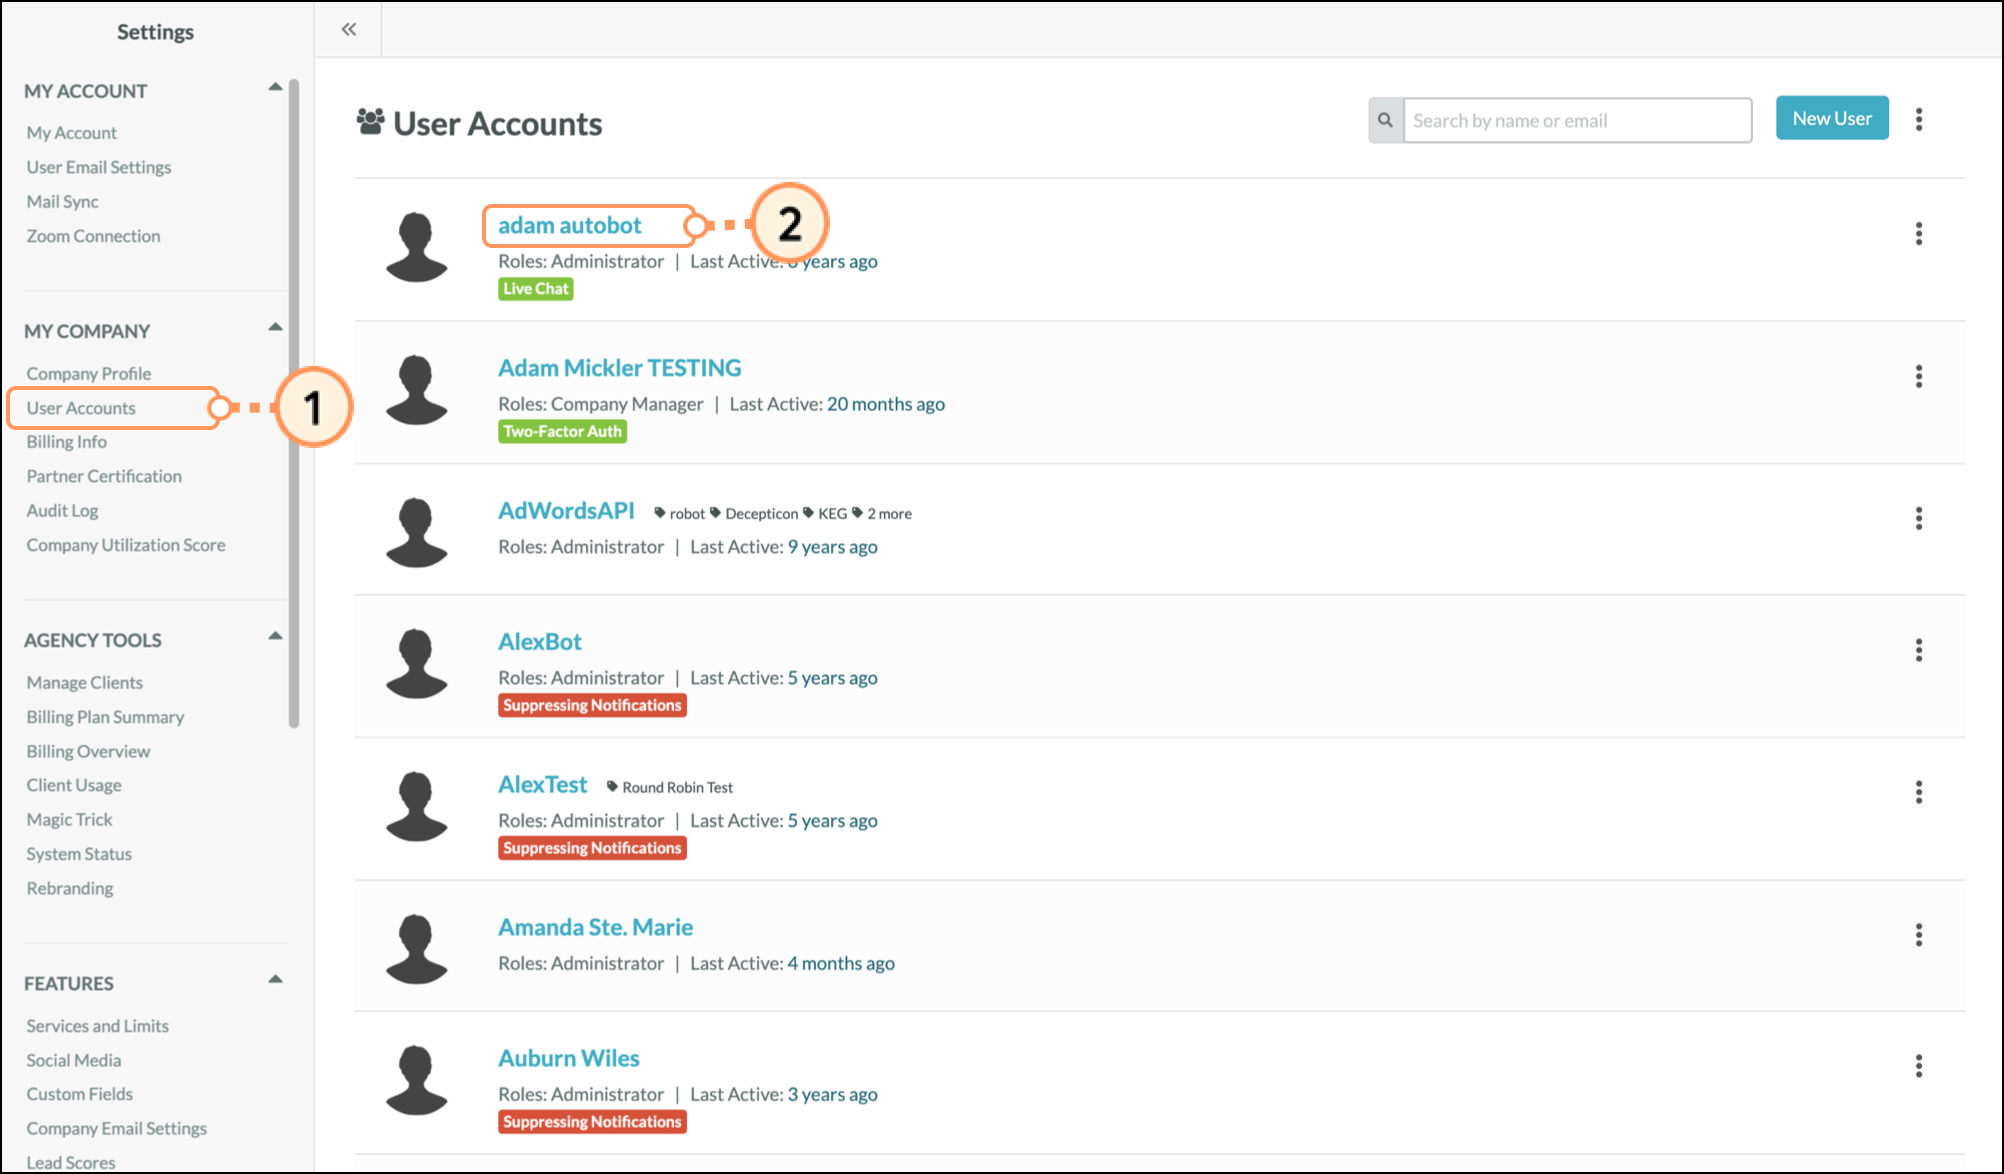
Task: Click Adam Mickler TESTING's avatar icon
Action: [x=416, y=390]
